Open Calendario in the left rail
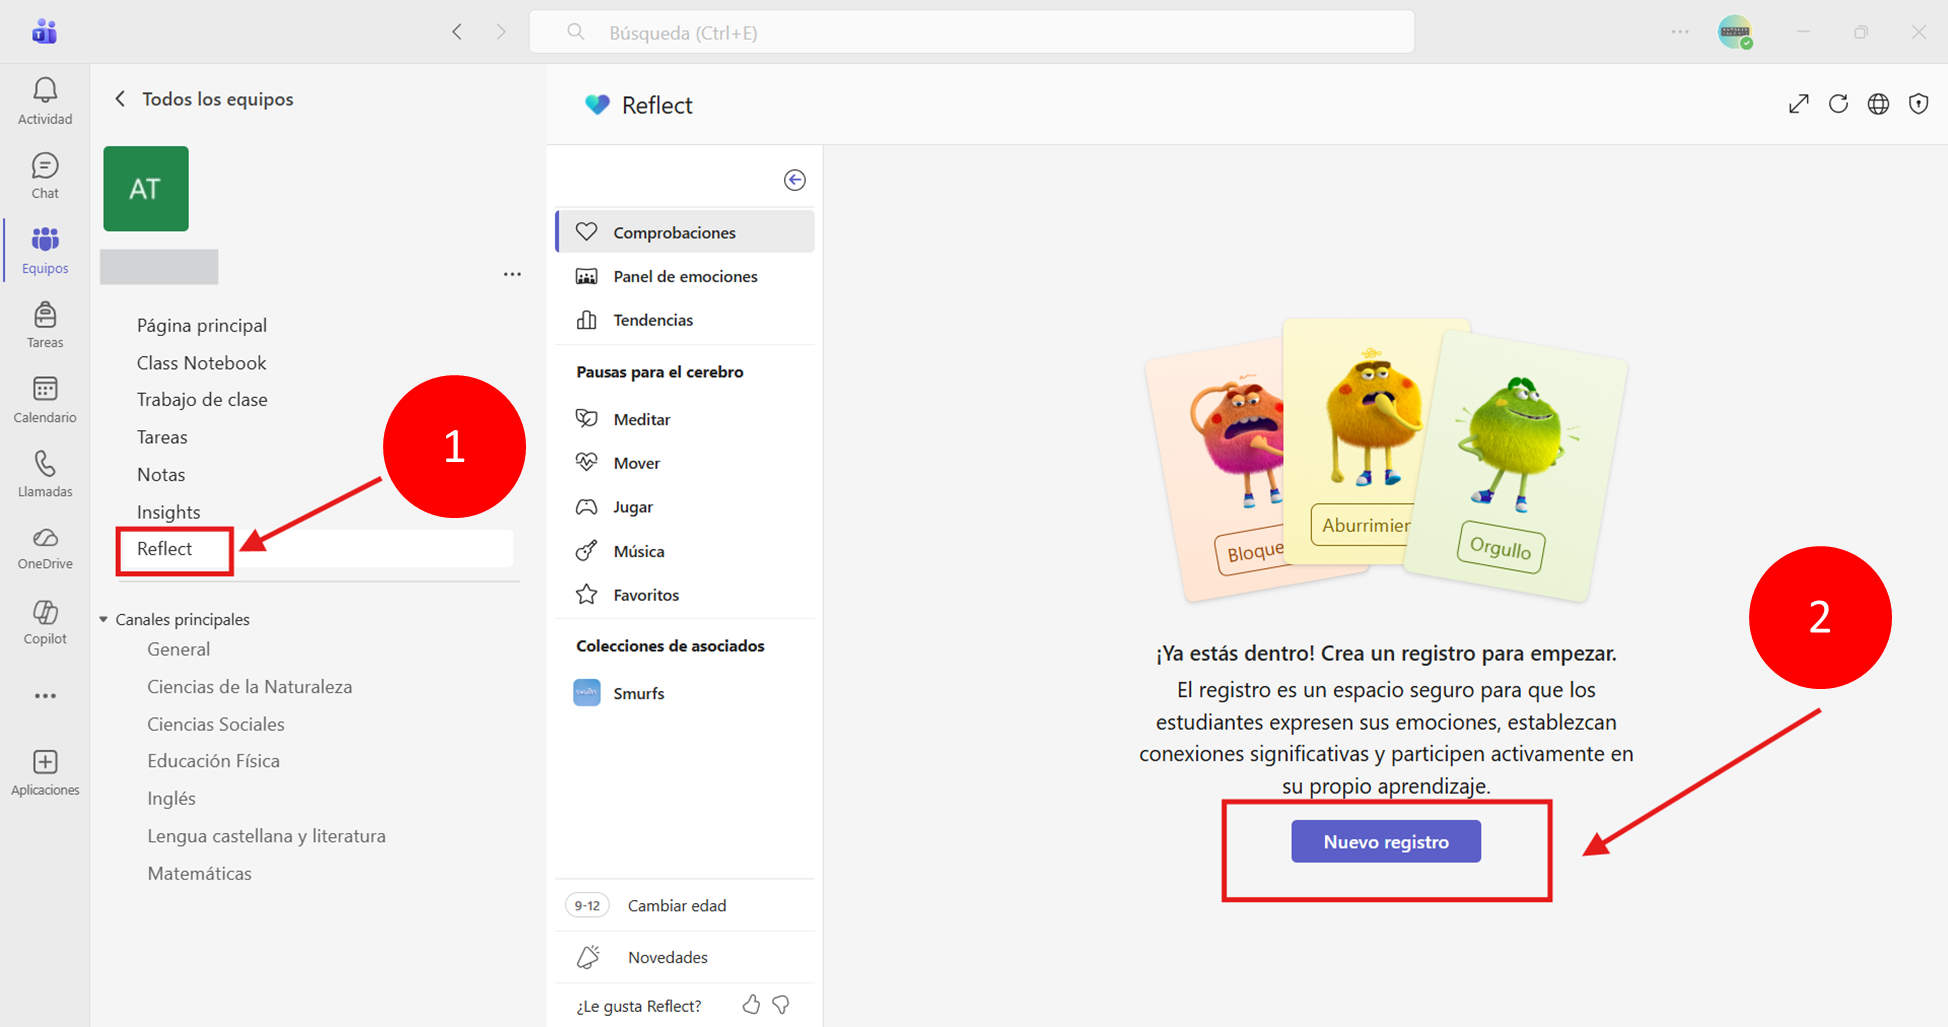Image resolution: width=1948 pixels, height=1027 pixels. click(x=45, y=399)
